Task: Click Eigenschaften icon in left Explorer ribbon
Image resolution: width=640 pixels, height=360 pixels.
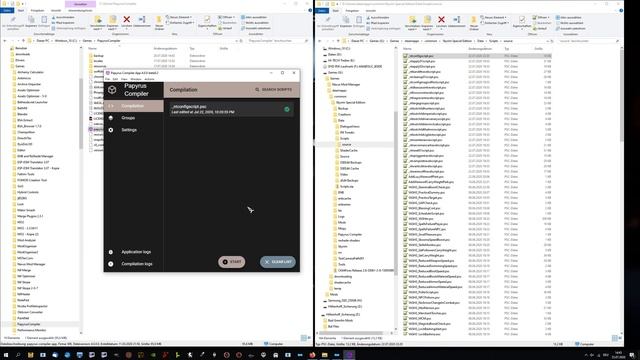Action: (207, 19)
